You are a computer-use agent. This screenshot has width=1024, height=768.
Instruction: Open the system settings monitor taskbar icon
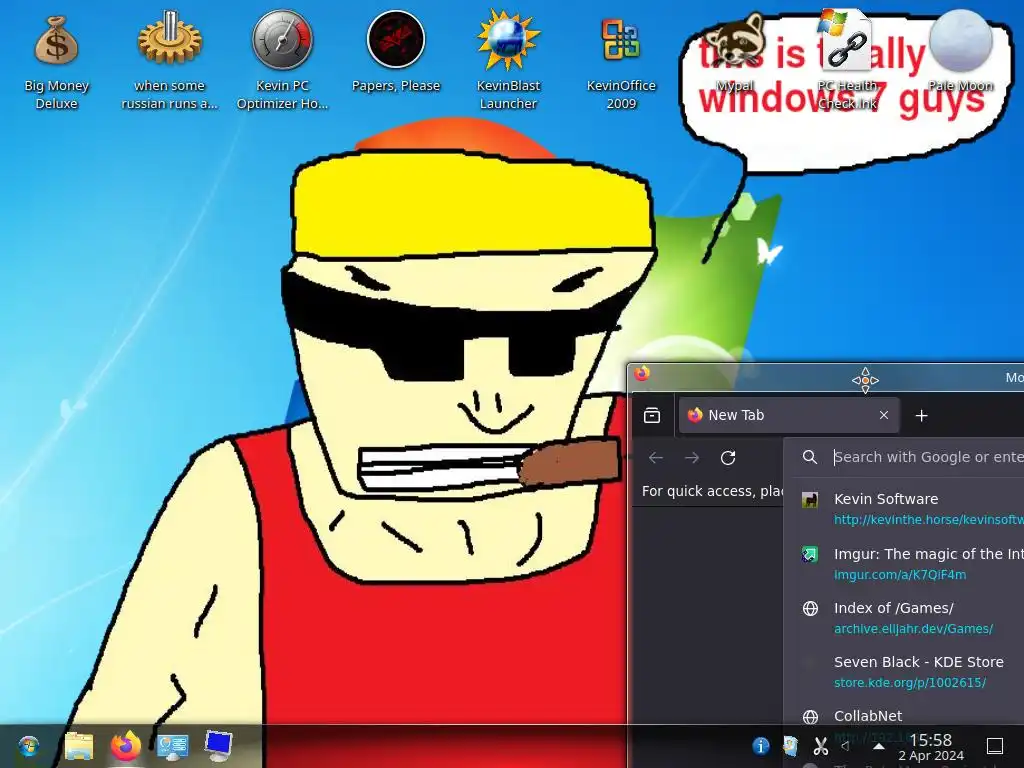[x=172, y=746]
